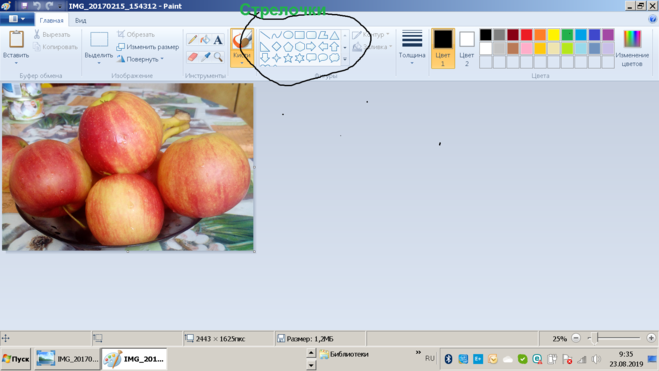The image size is (659, 371).
Task: Choose the rounded rectangle shape
Action: click(311, 35)
